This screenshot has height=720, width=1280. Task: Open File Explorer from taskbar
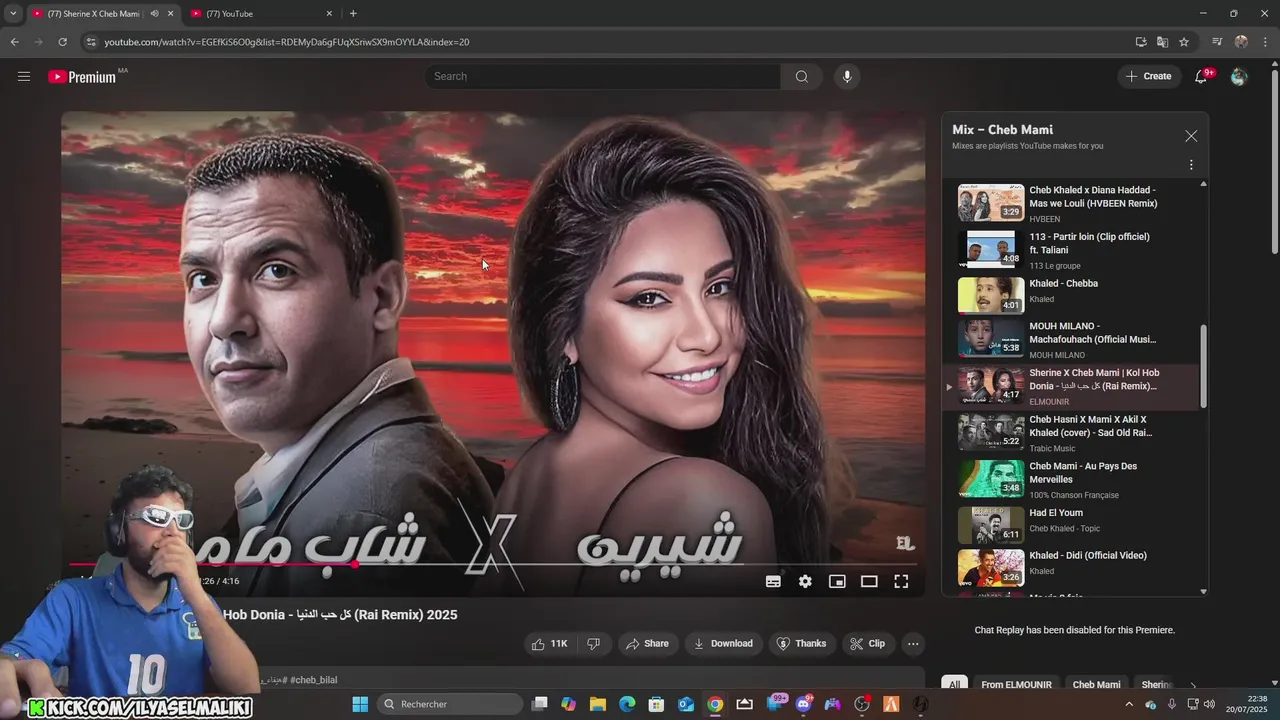click(x=598, y=704)
